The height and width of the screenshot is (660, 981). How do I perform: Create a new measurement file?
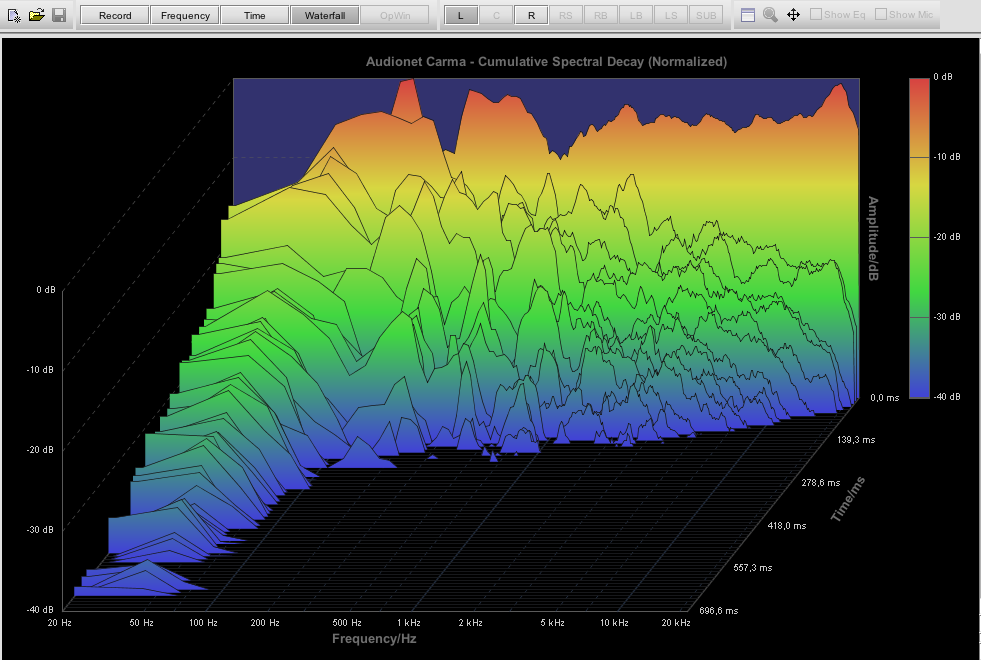tap(14, 15)
